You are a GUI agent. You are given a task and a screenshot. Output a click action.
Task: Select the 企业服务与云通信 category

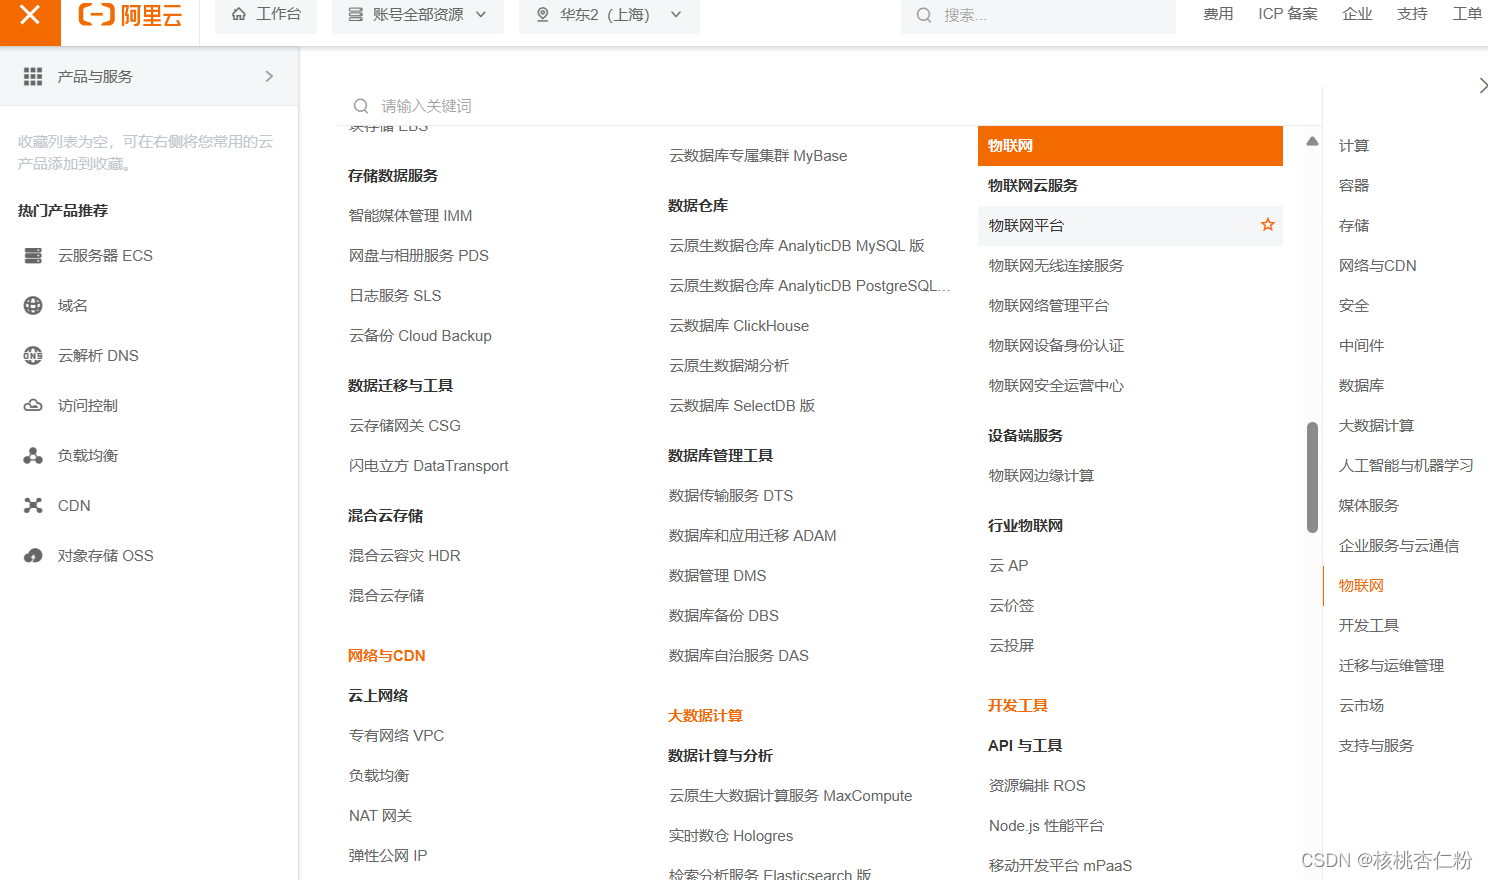tap(1399, 546)
